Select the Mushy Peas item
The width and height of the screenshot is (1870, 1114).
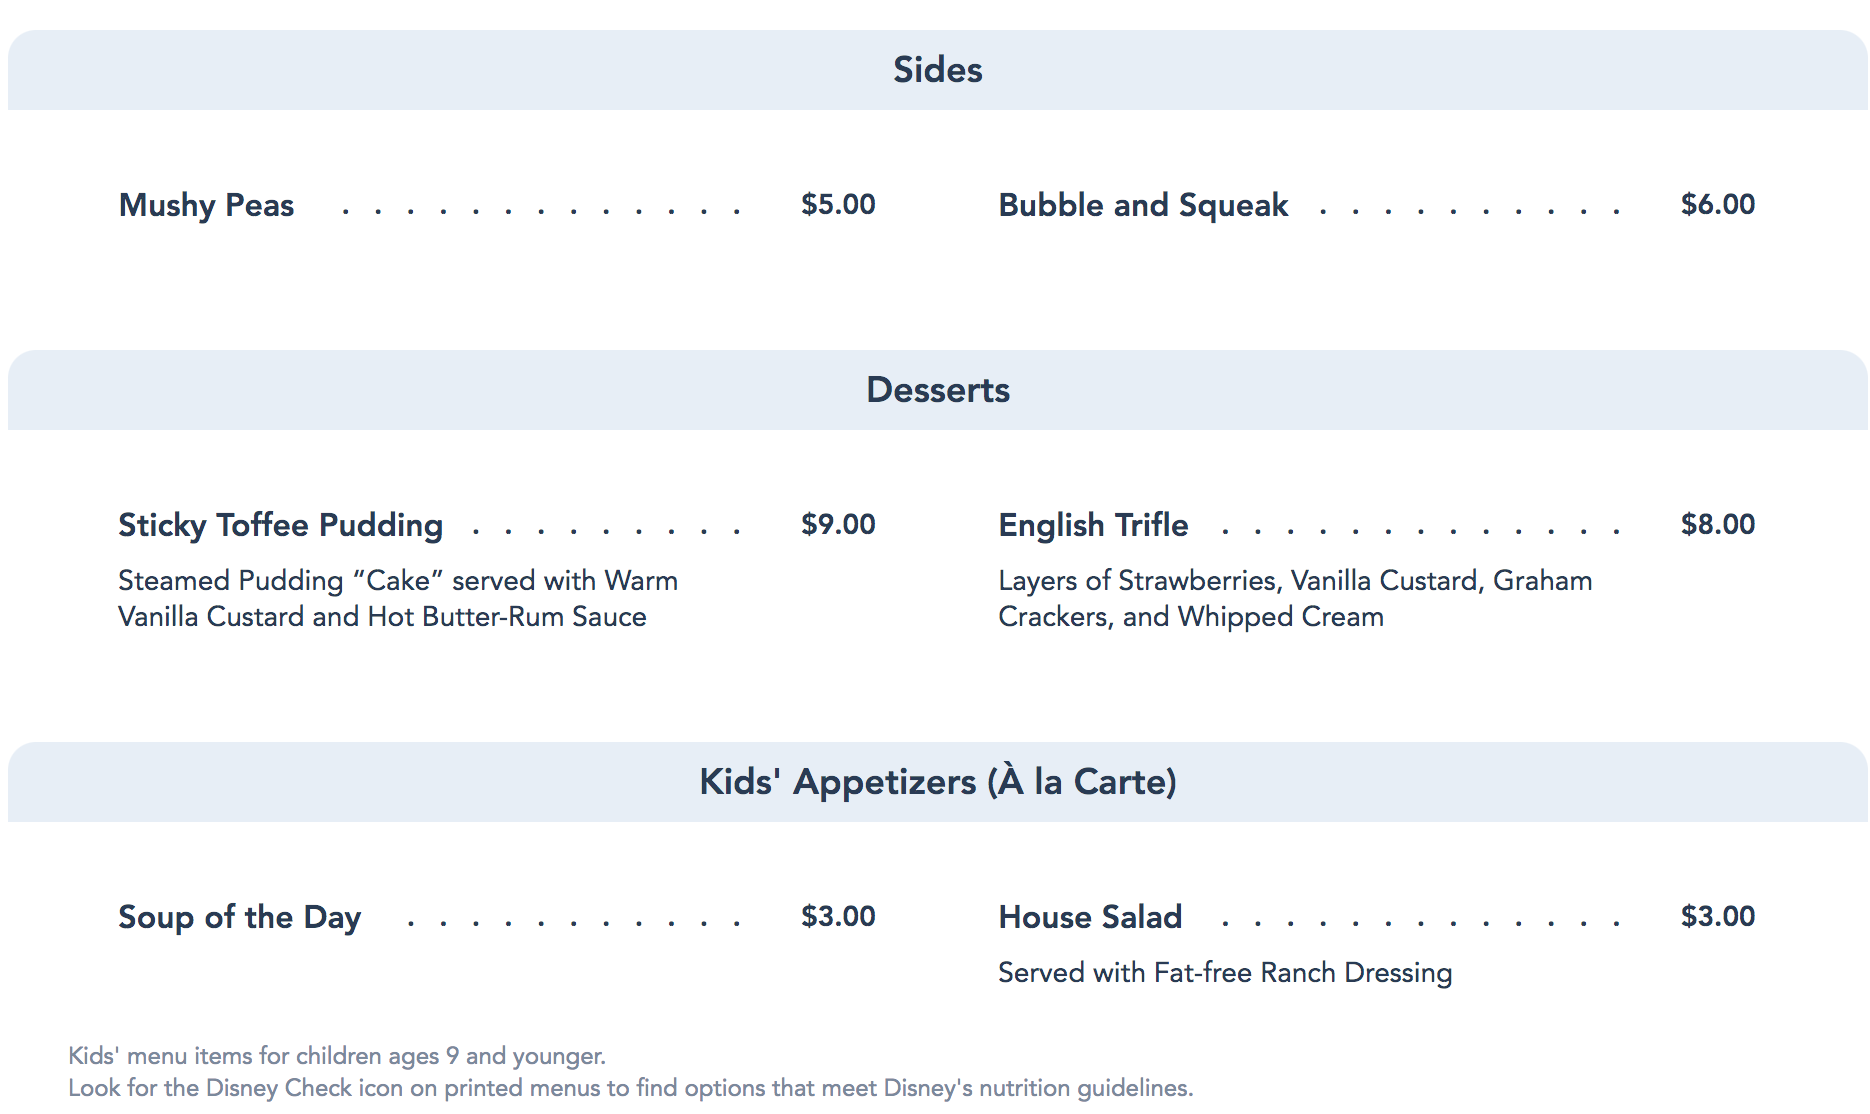pos(206,205)
